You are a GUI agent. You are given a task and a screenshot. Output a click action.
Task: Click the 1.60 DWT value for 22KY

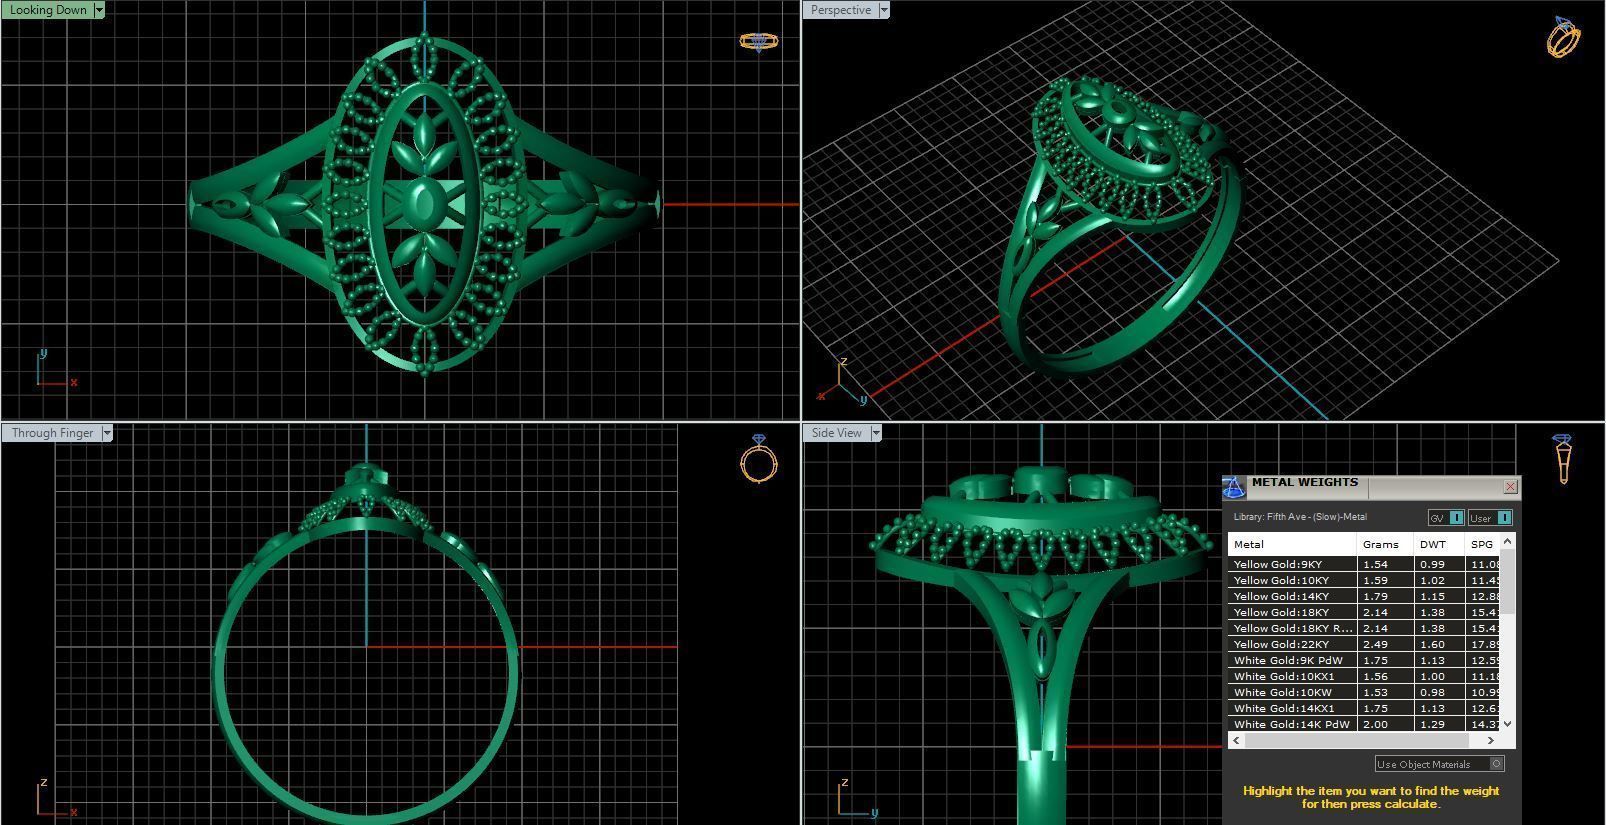point(1432,644)
